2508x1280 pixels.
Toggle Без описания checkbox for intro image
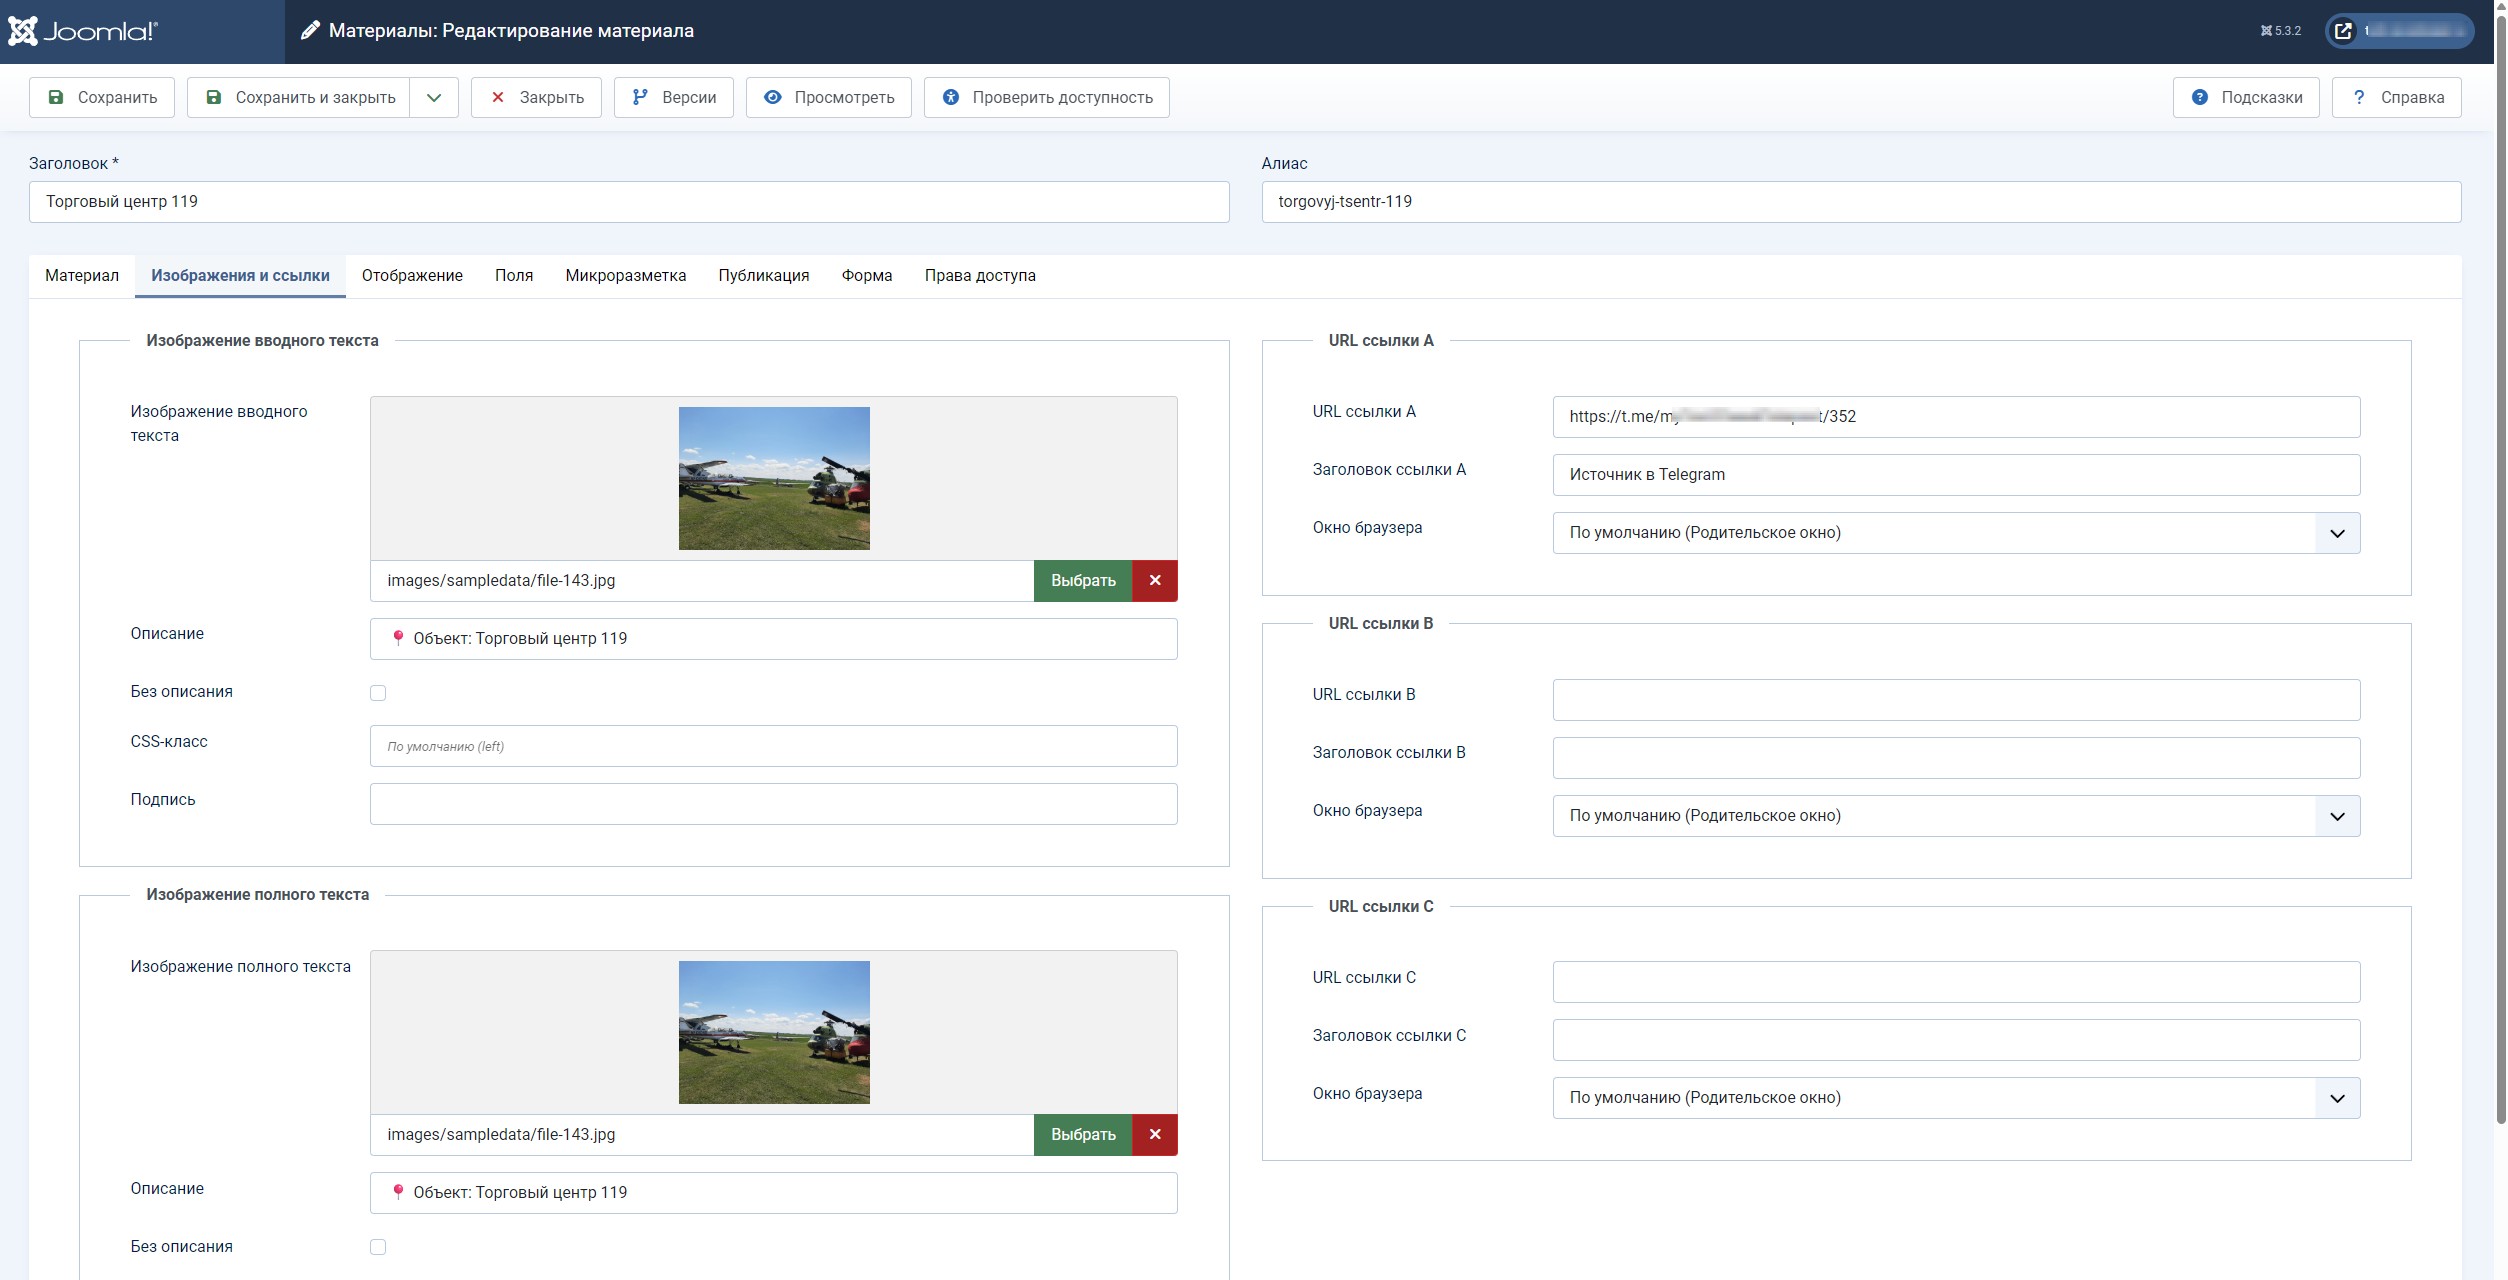click(378, 693)
